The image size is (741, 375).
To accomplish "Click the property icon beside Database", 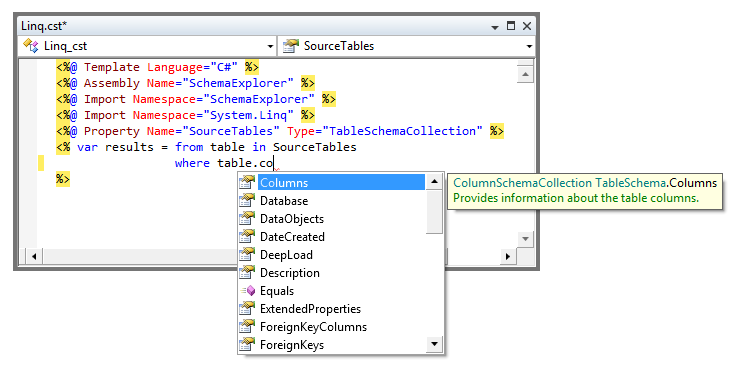I will [x=247, y=200].
